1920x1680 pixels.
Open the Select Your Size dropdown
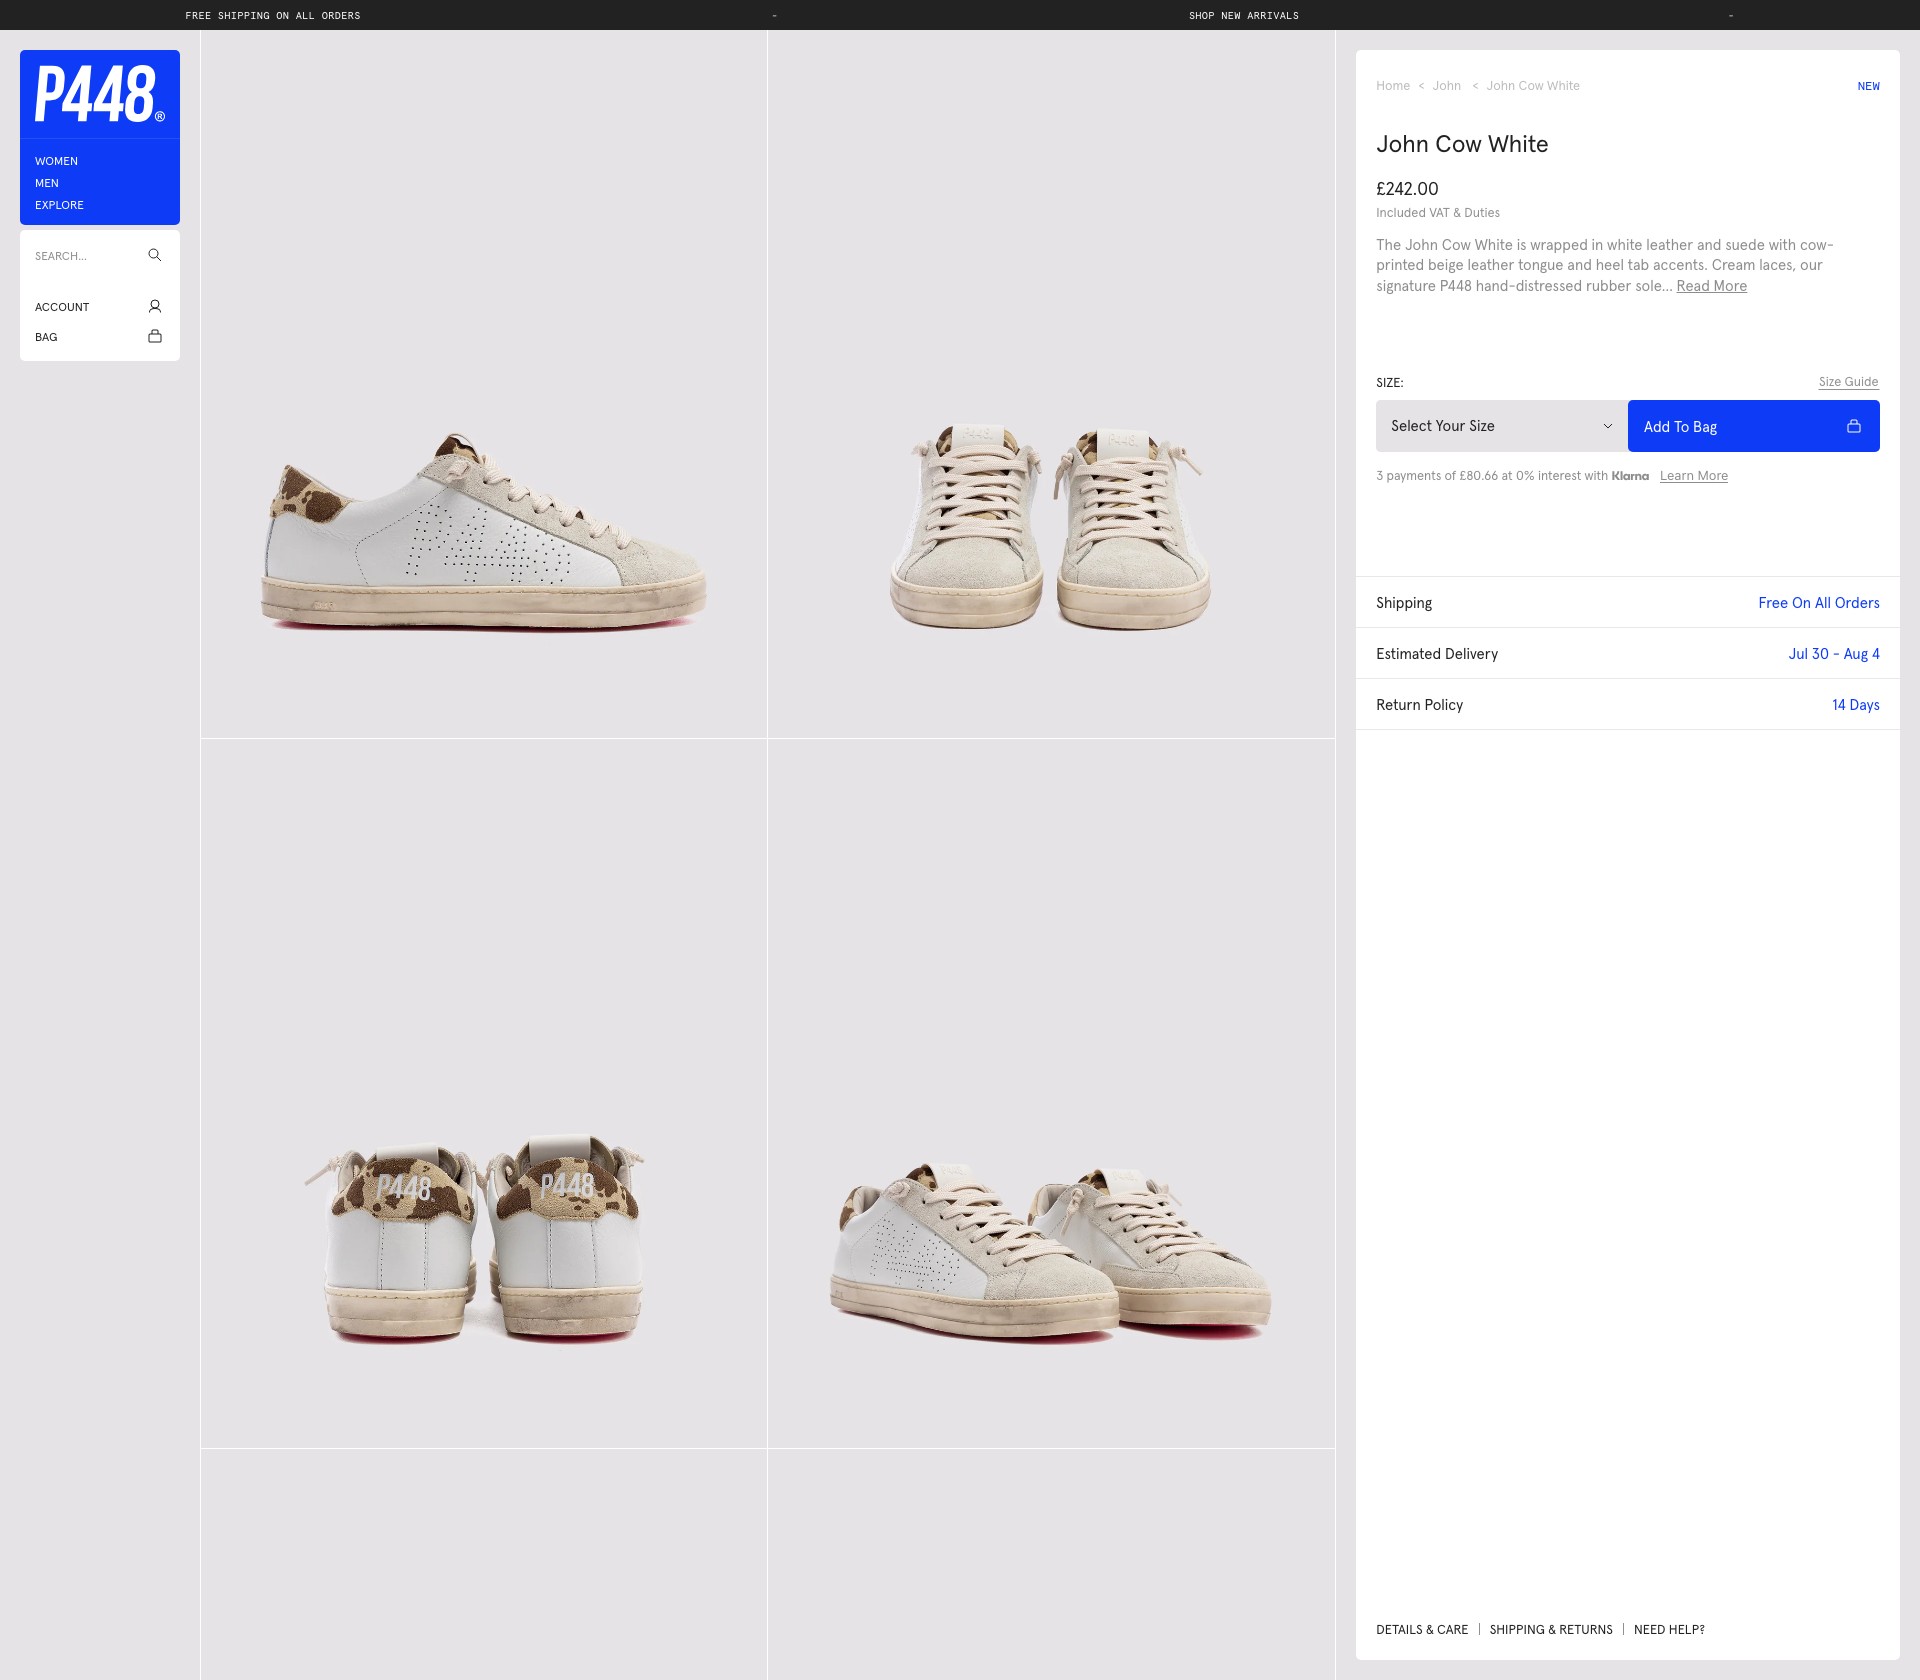click(1502, 426)
